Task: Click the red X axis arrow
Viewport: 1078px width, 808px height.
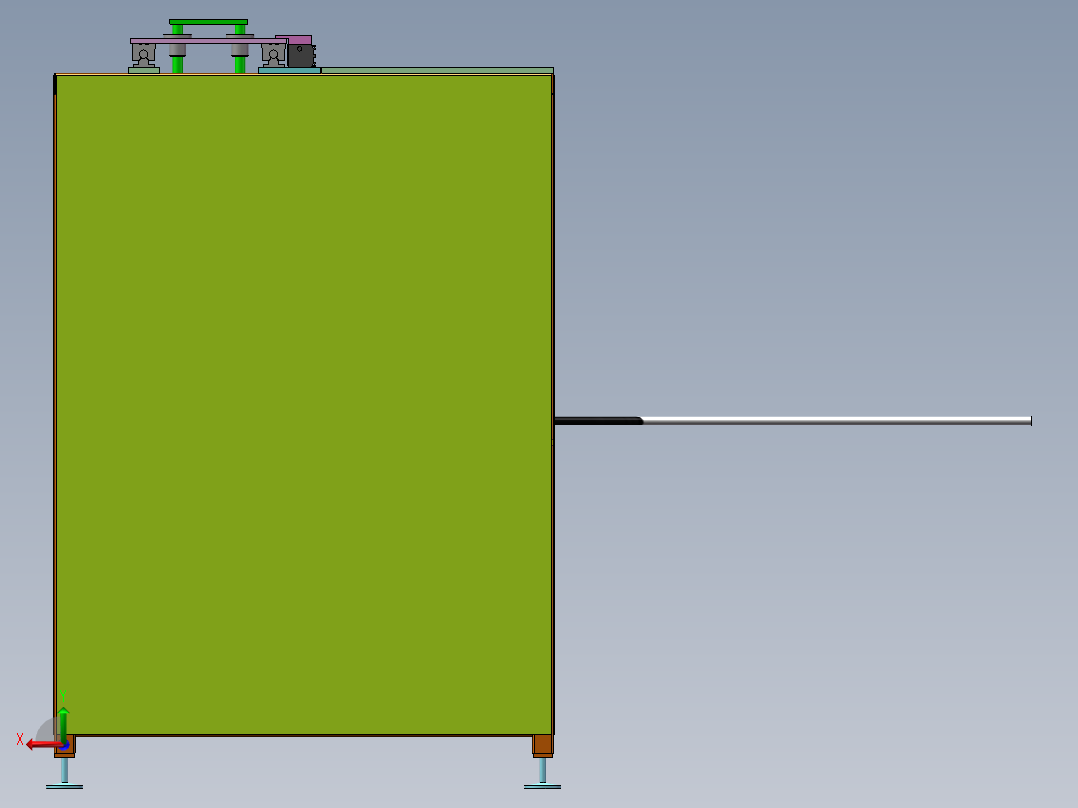Action: click(x=43, y=745)
